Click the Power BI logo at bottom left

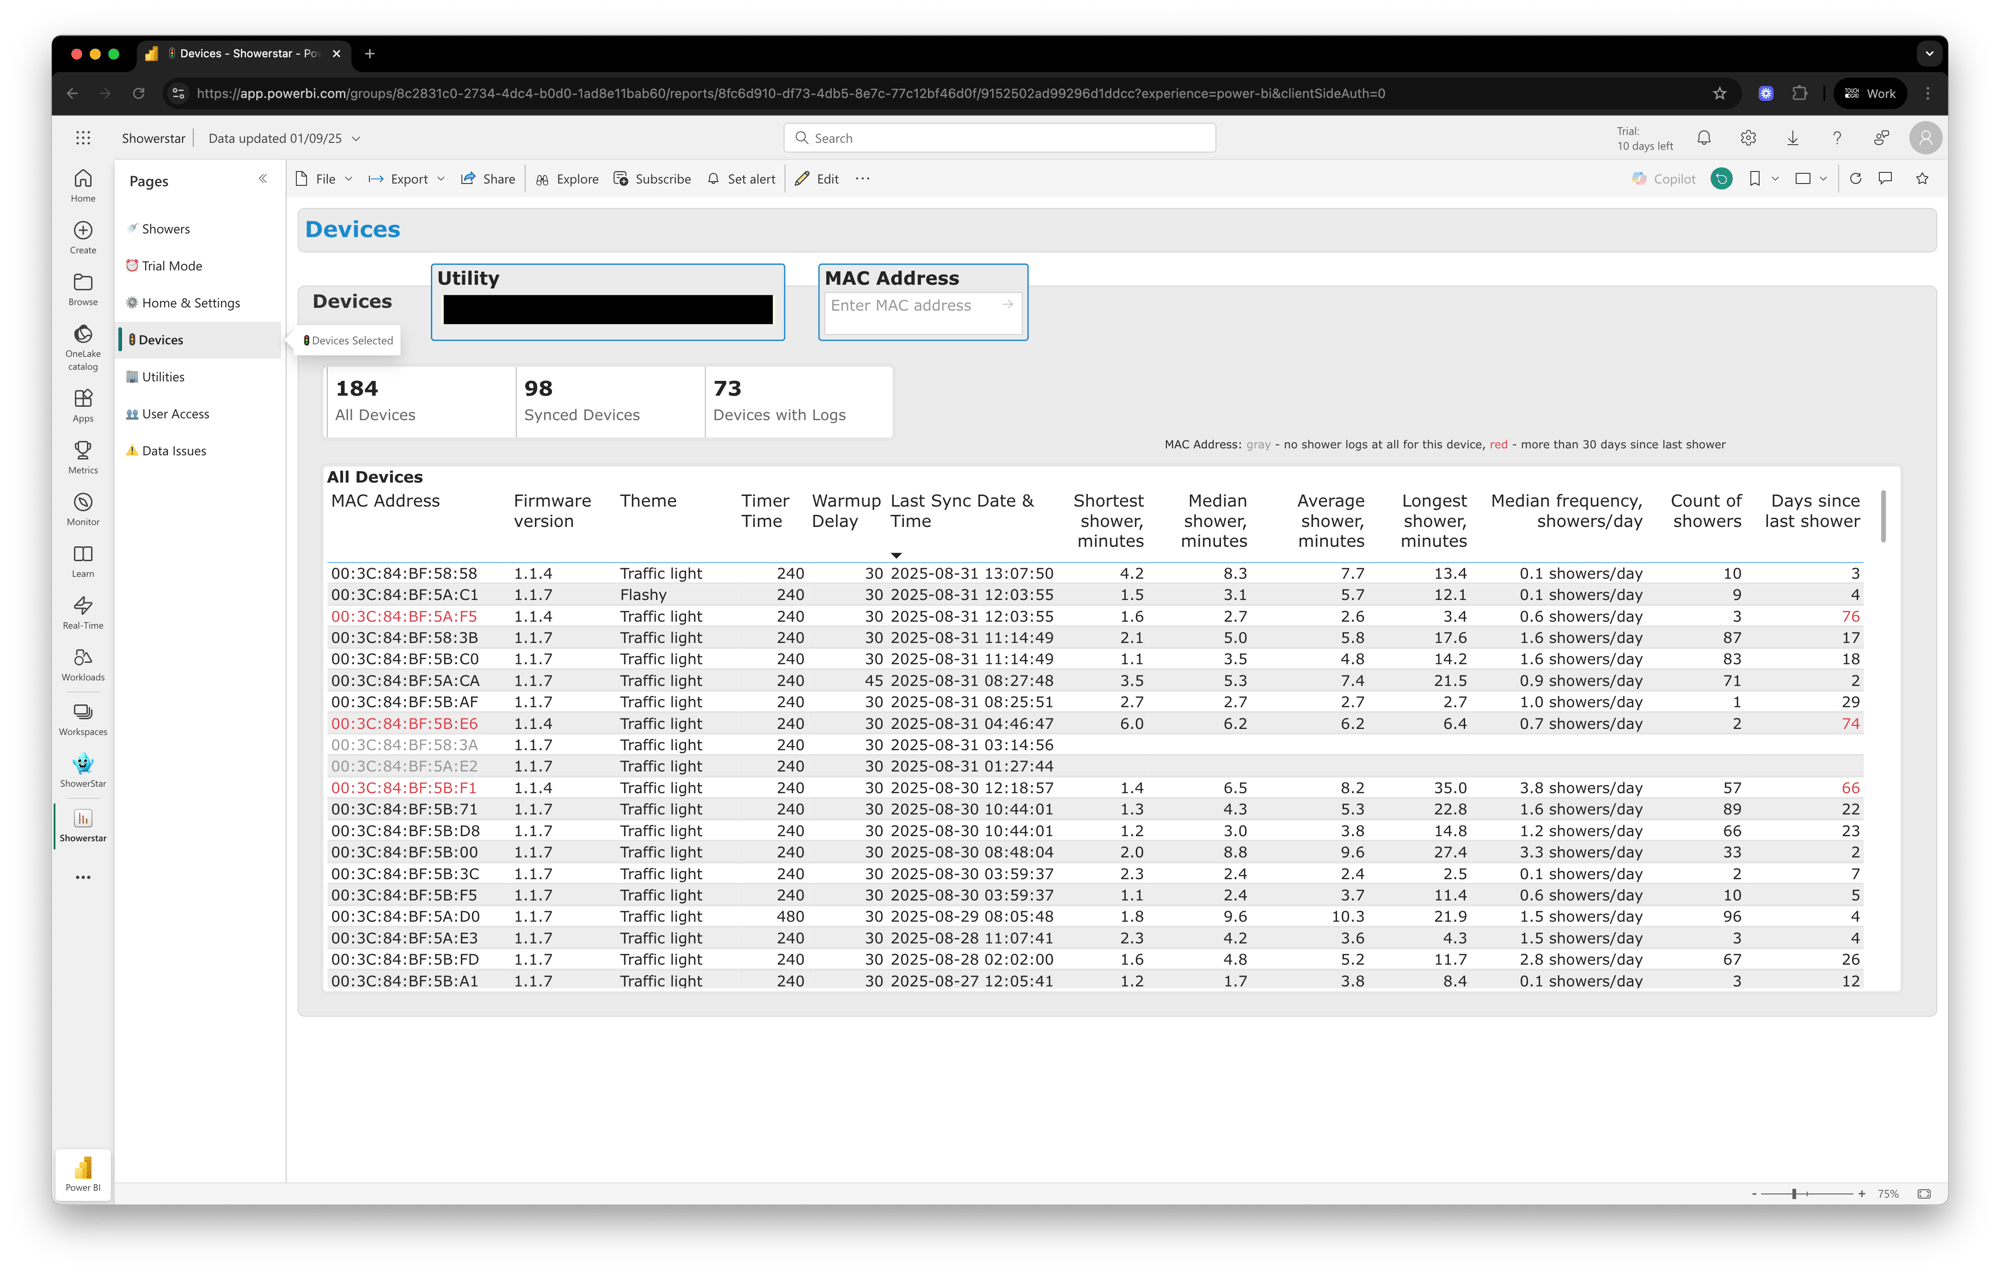(83, 1173)
